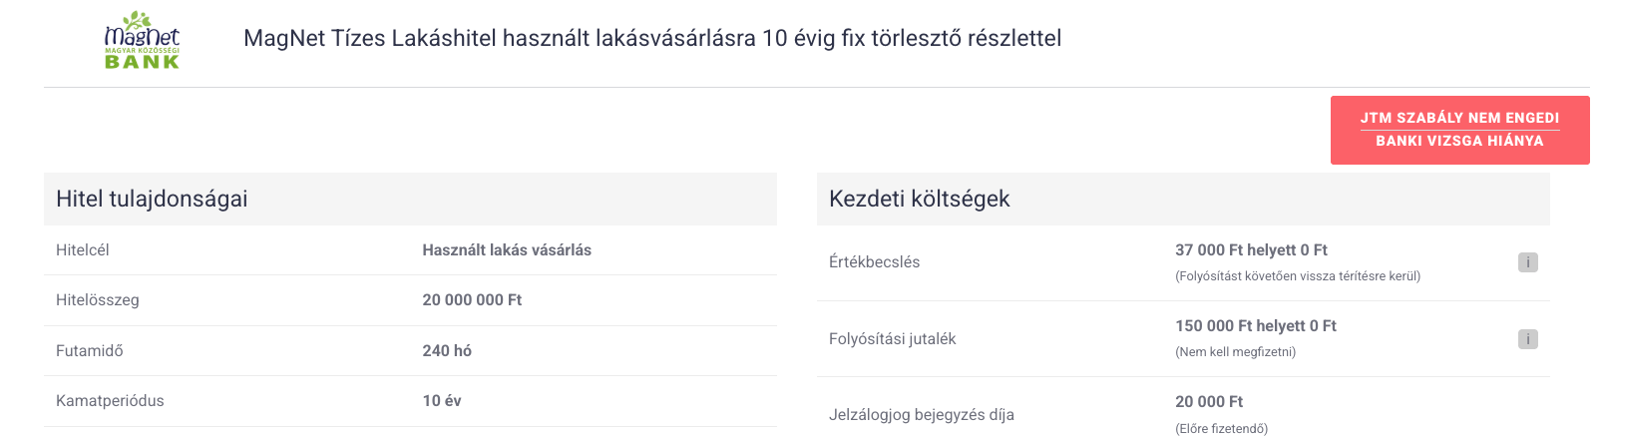Click the MagNet Tízes Lakáshitel title

click(x=652, y=38)
